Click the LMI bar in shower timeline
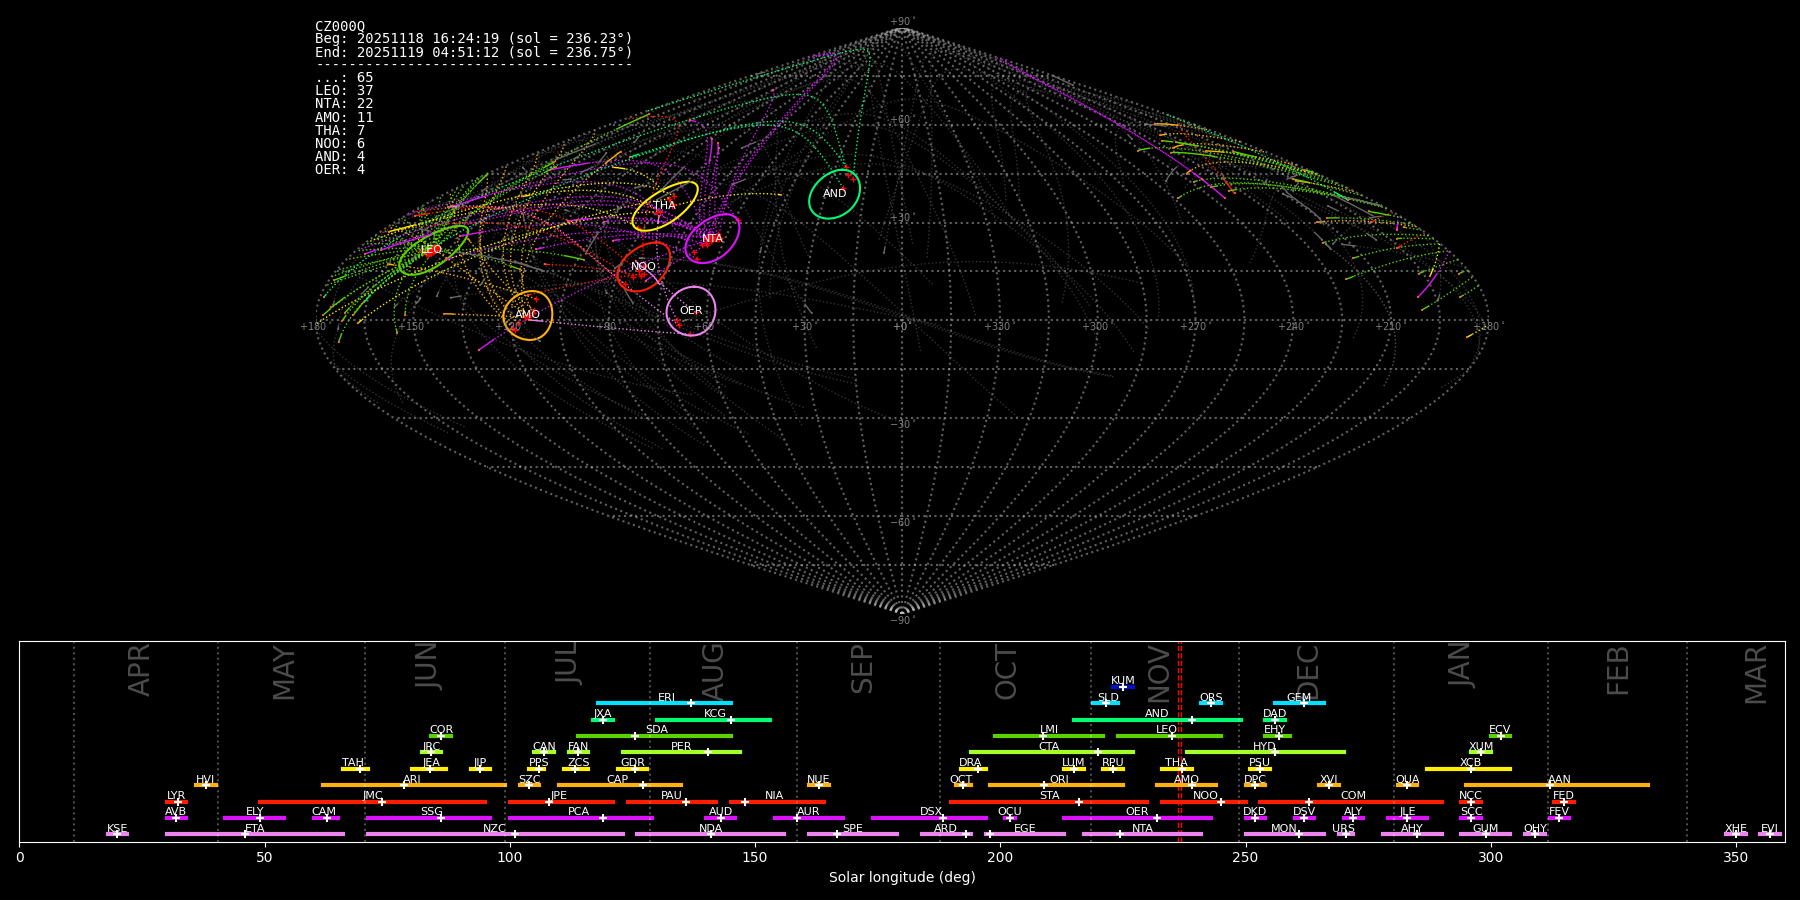1800x900 pixels. pyautogui.click(x=1049, y=736)
